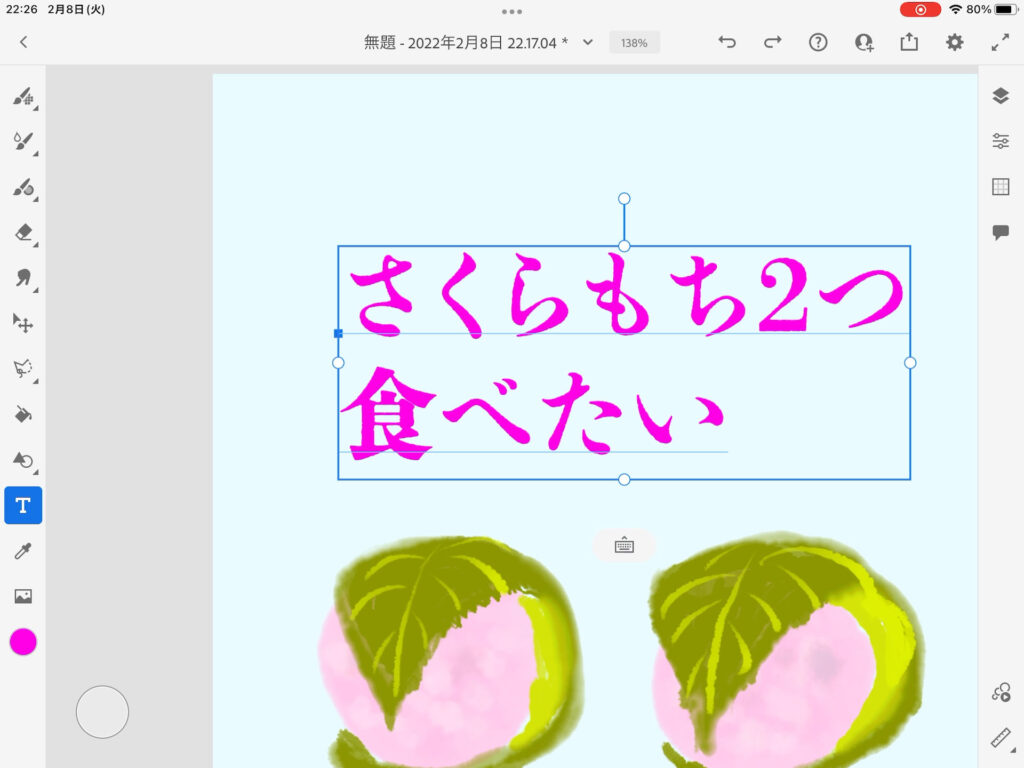The image size is (1024, 768).
Task: Select the Live Brushes tool
Action: [23, 142]
